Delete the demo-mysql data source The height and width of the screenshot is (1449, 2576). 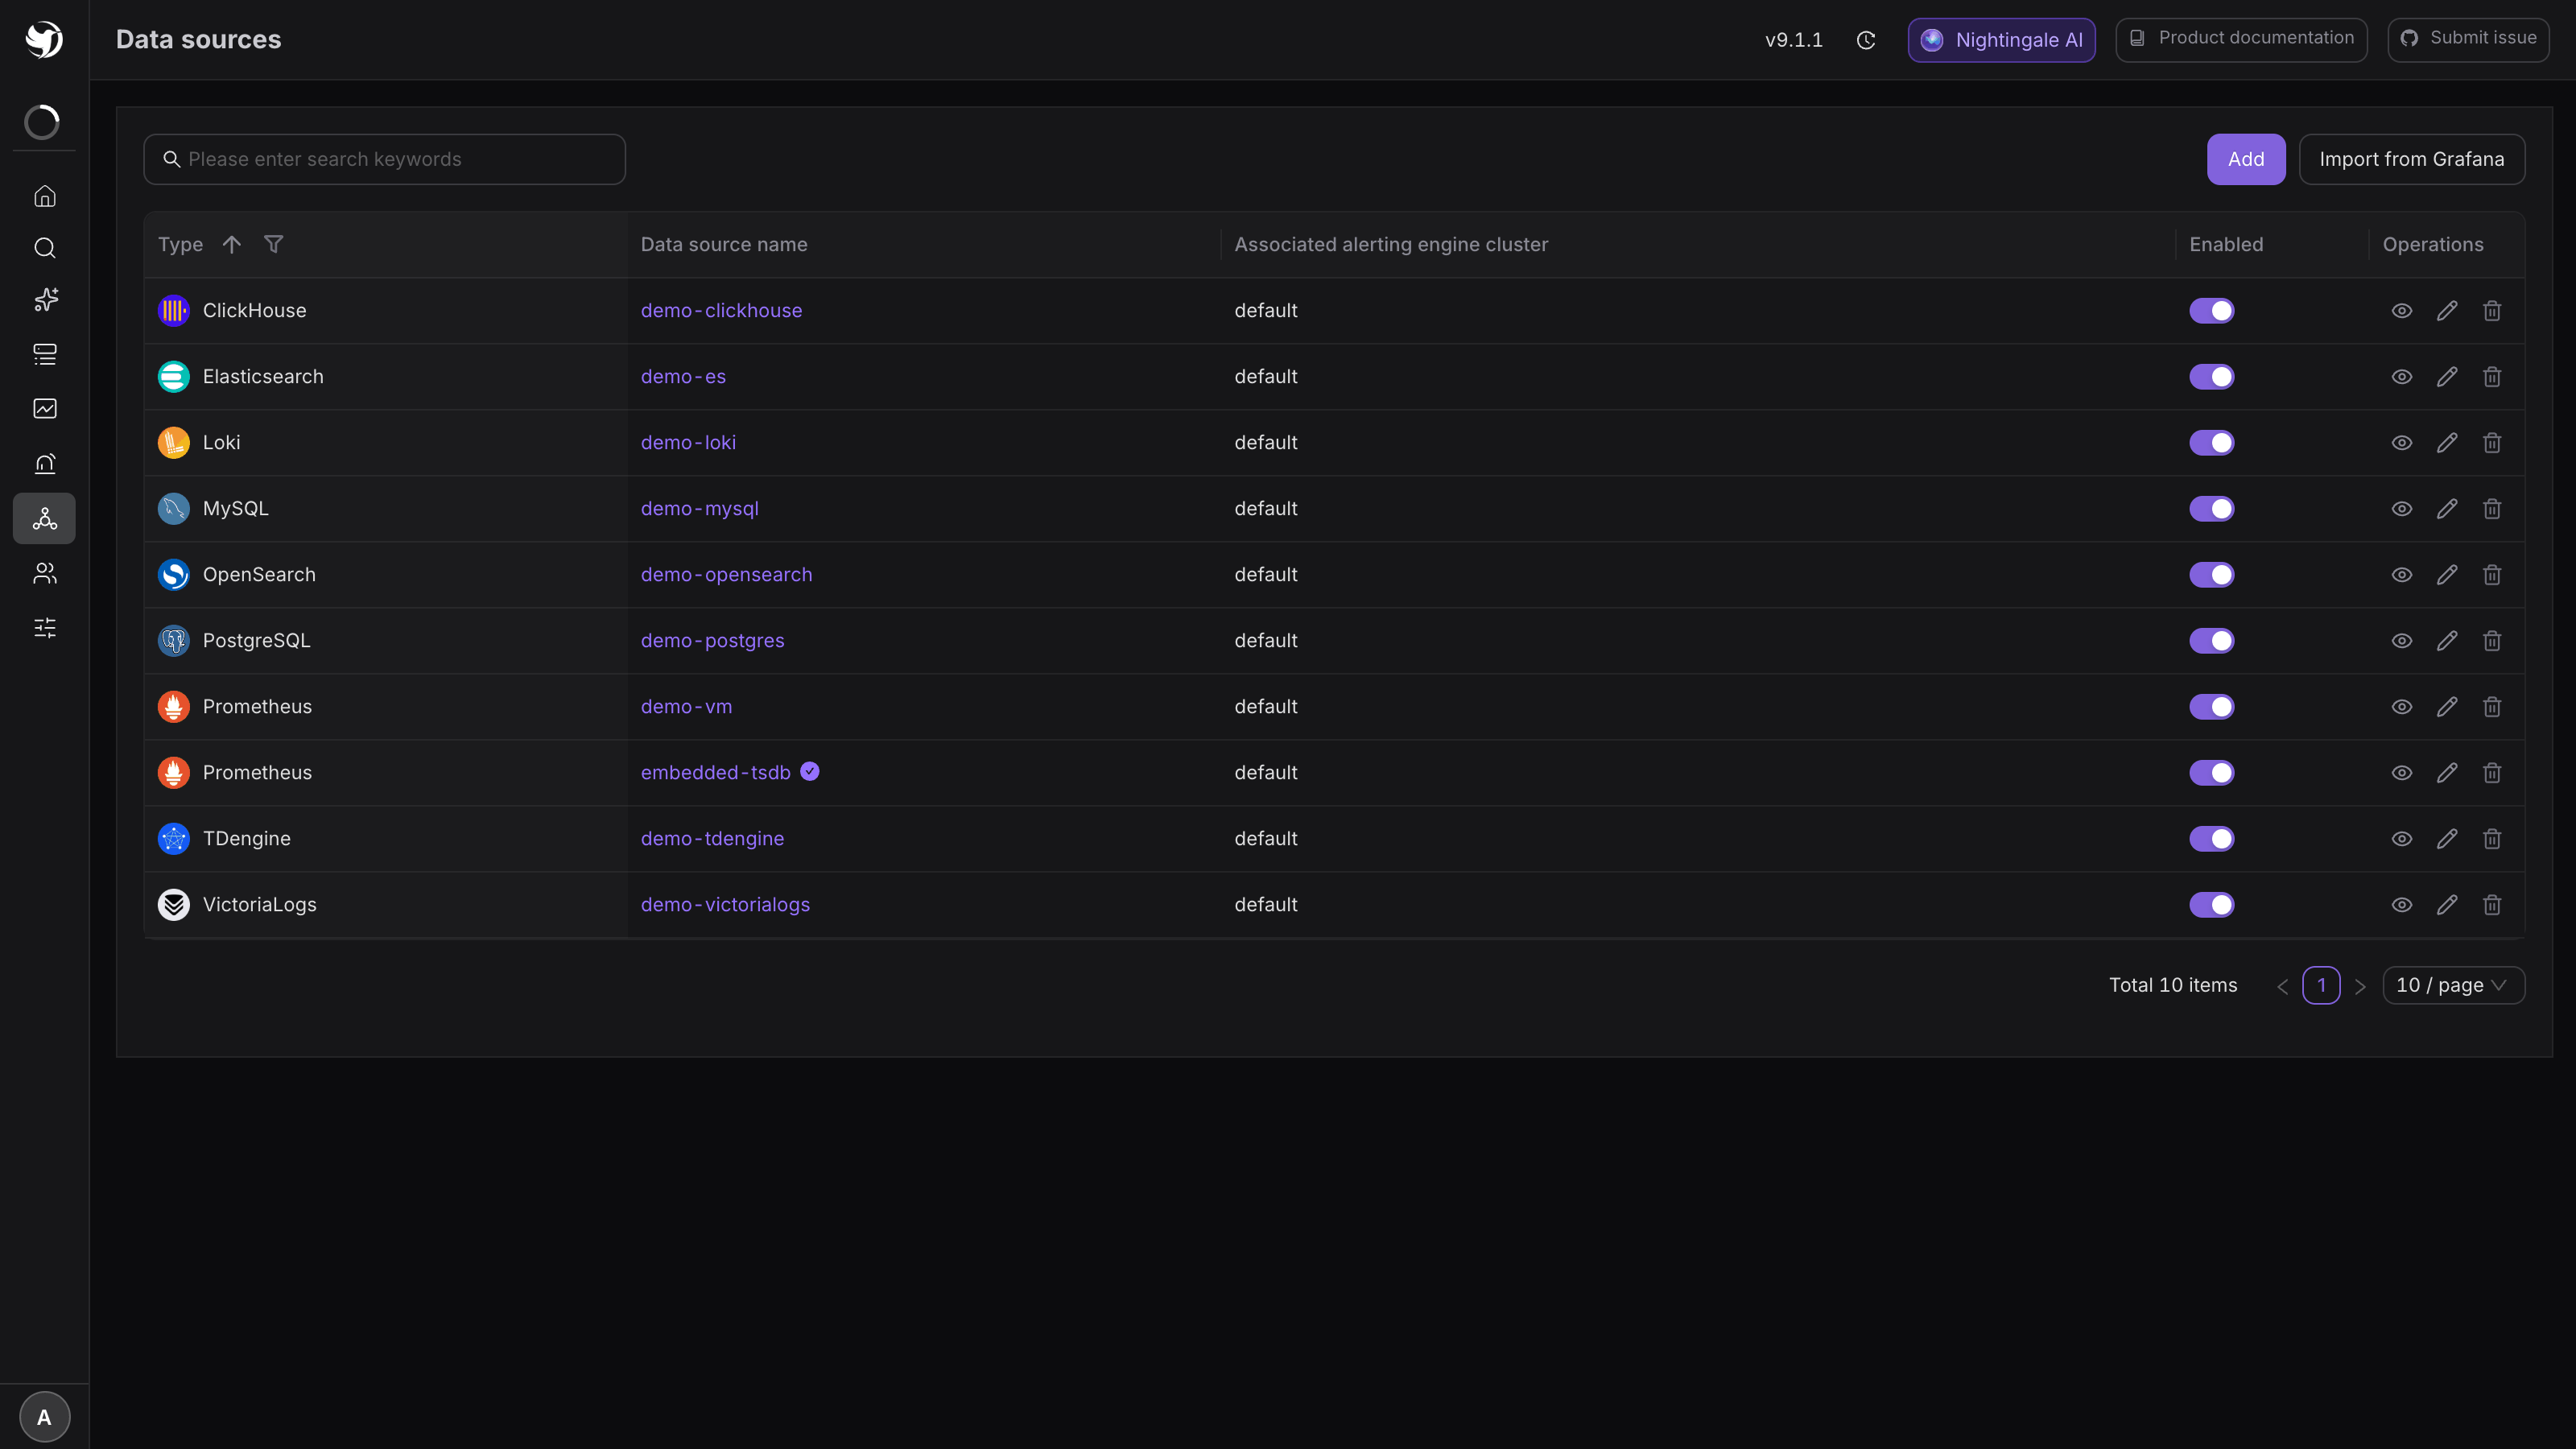[2492, 509]
